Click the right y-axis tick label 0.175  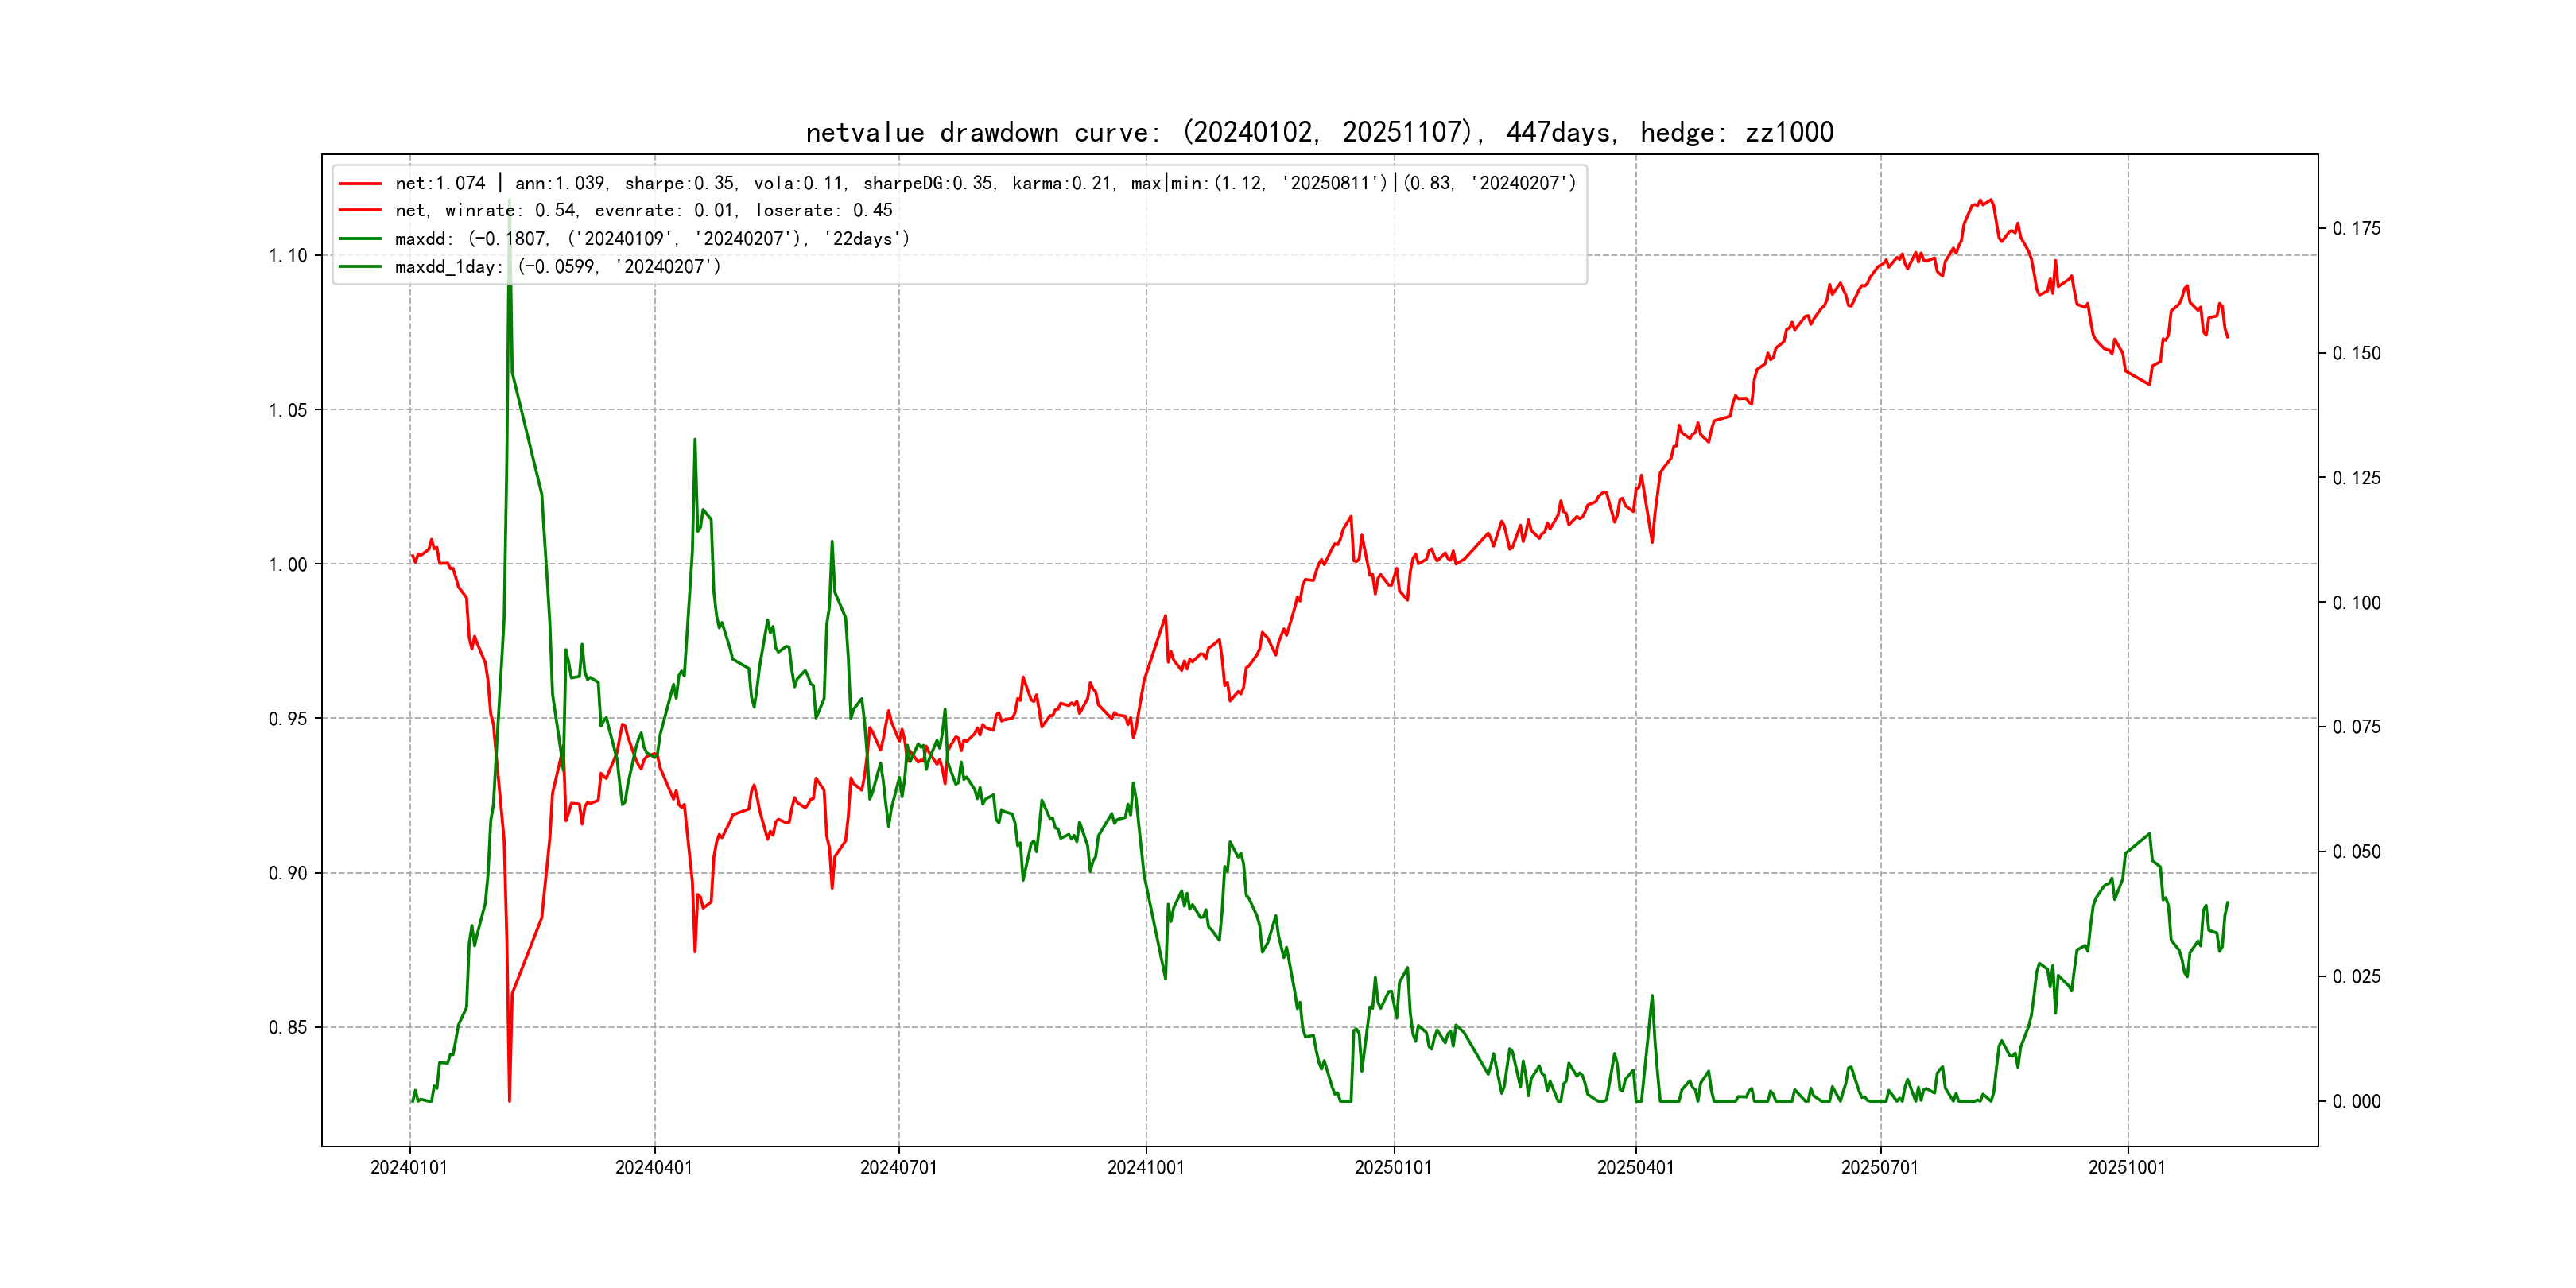[x=2357, y=229]
